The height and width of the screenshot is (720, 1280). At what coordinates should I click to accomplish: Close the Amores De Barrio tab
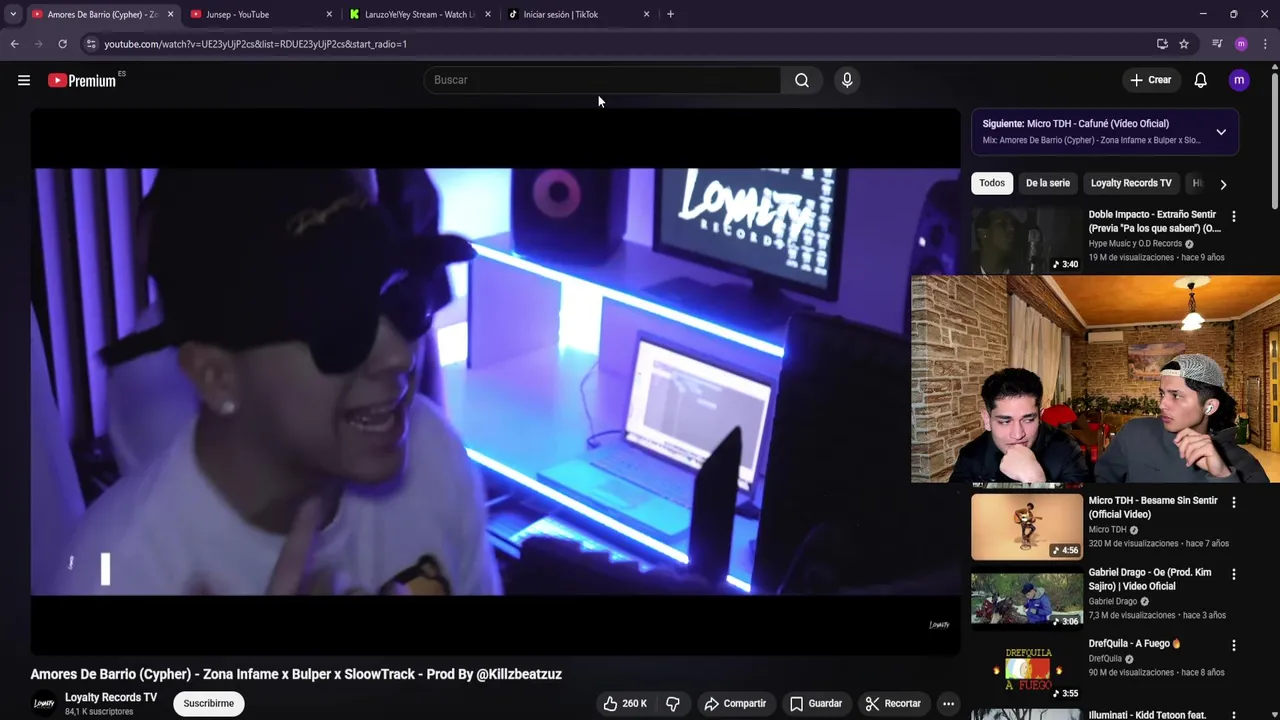171,14
